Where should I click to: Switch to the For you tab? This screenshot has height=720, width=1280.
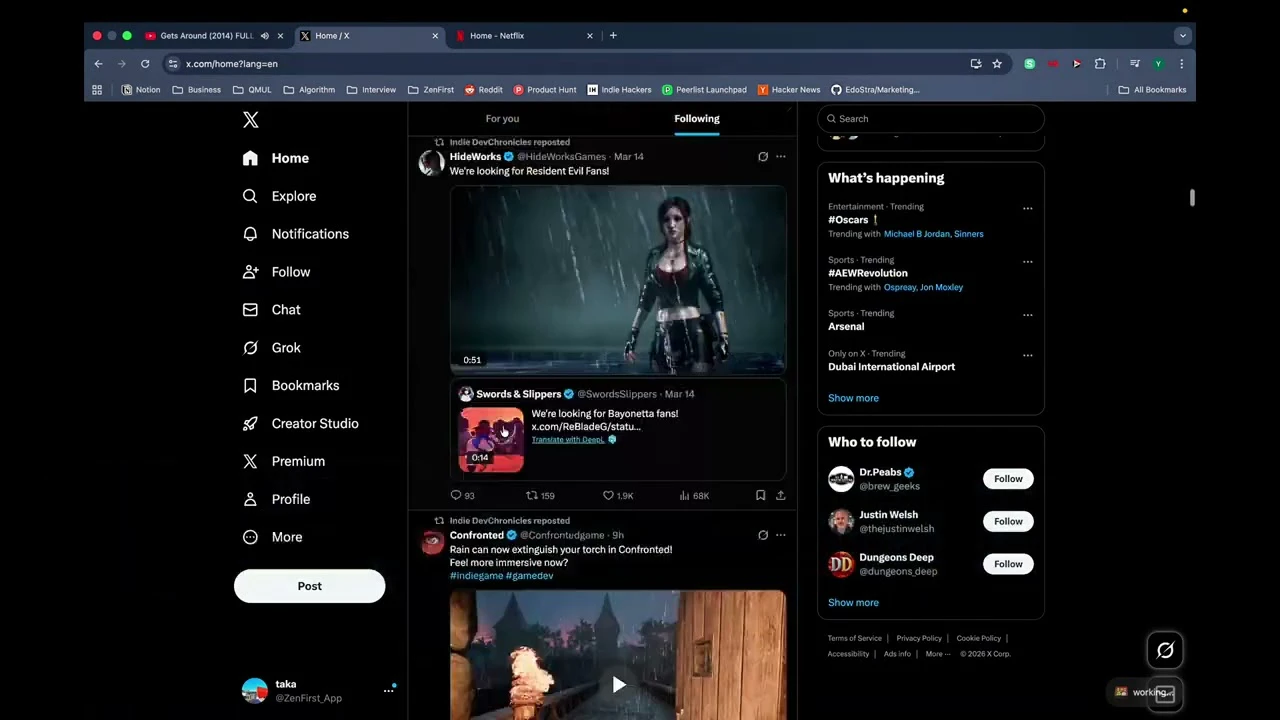[502, 119]
